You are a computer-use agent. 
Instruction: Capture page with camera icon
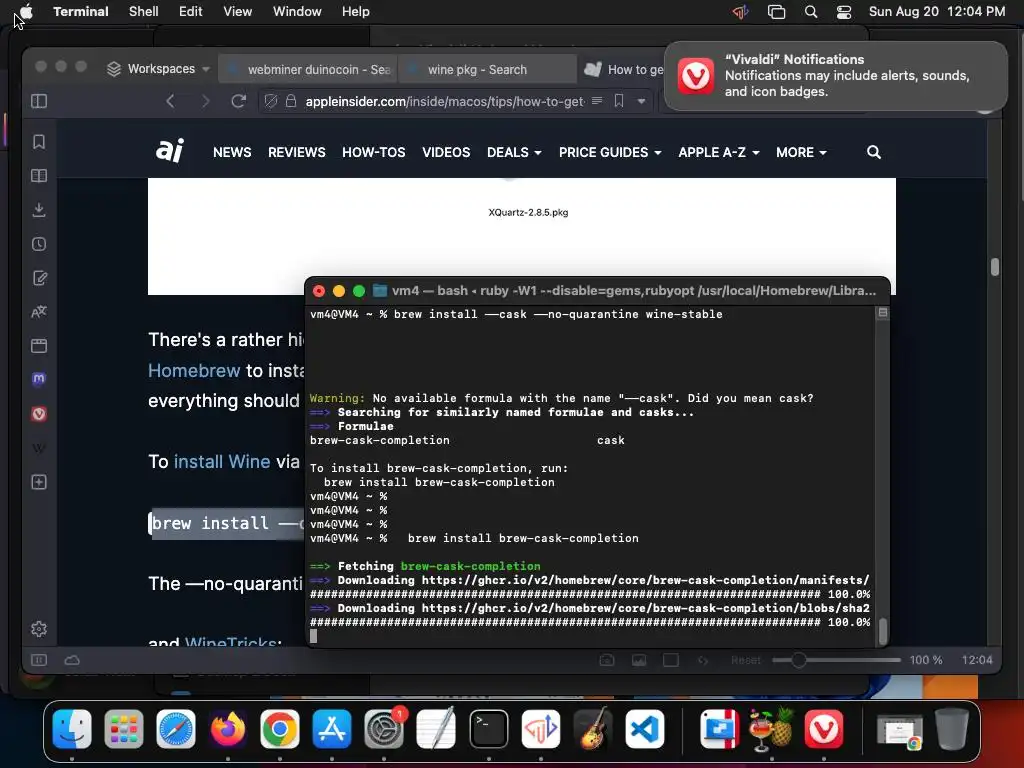607,660
